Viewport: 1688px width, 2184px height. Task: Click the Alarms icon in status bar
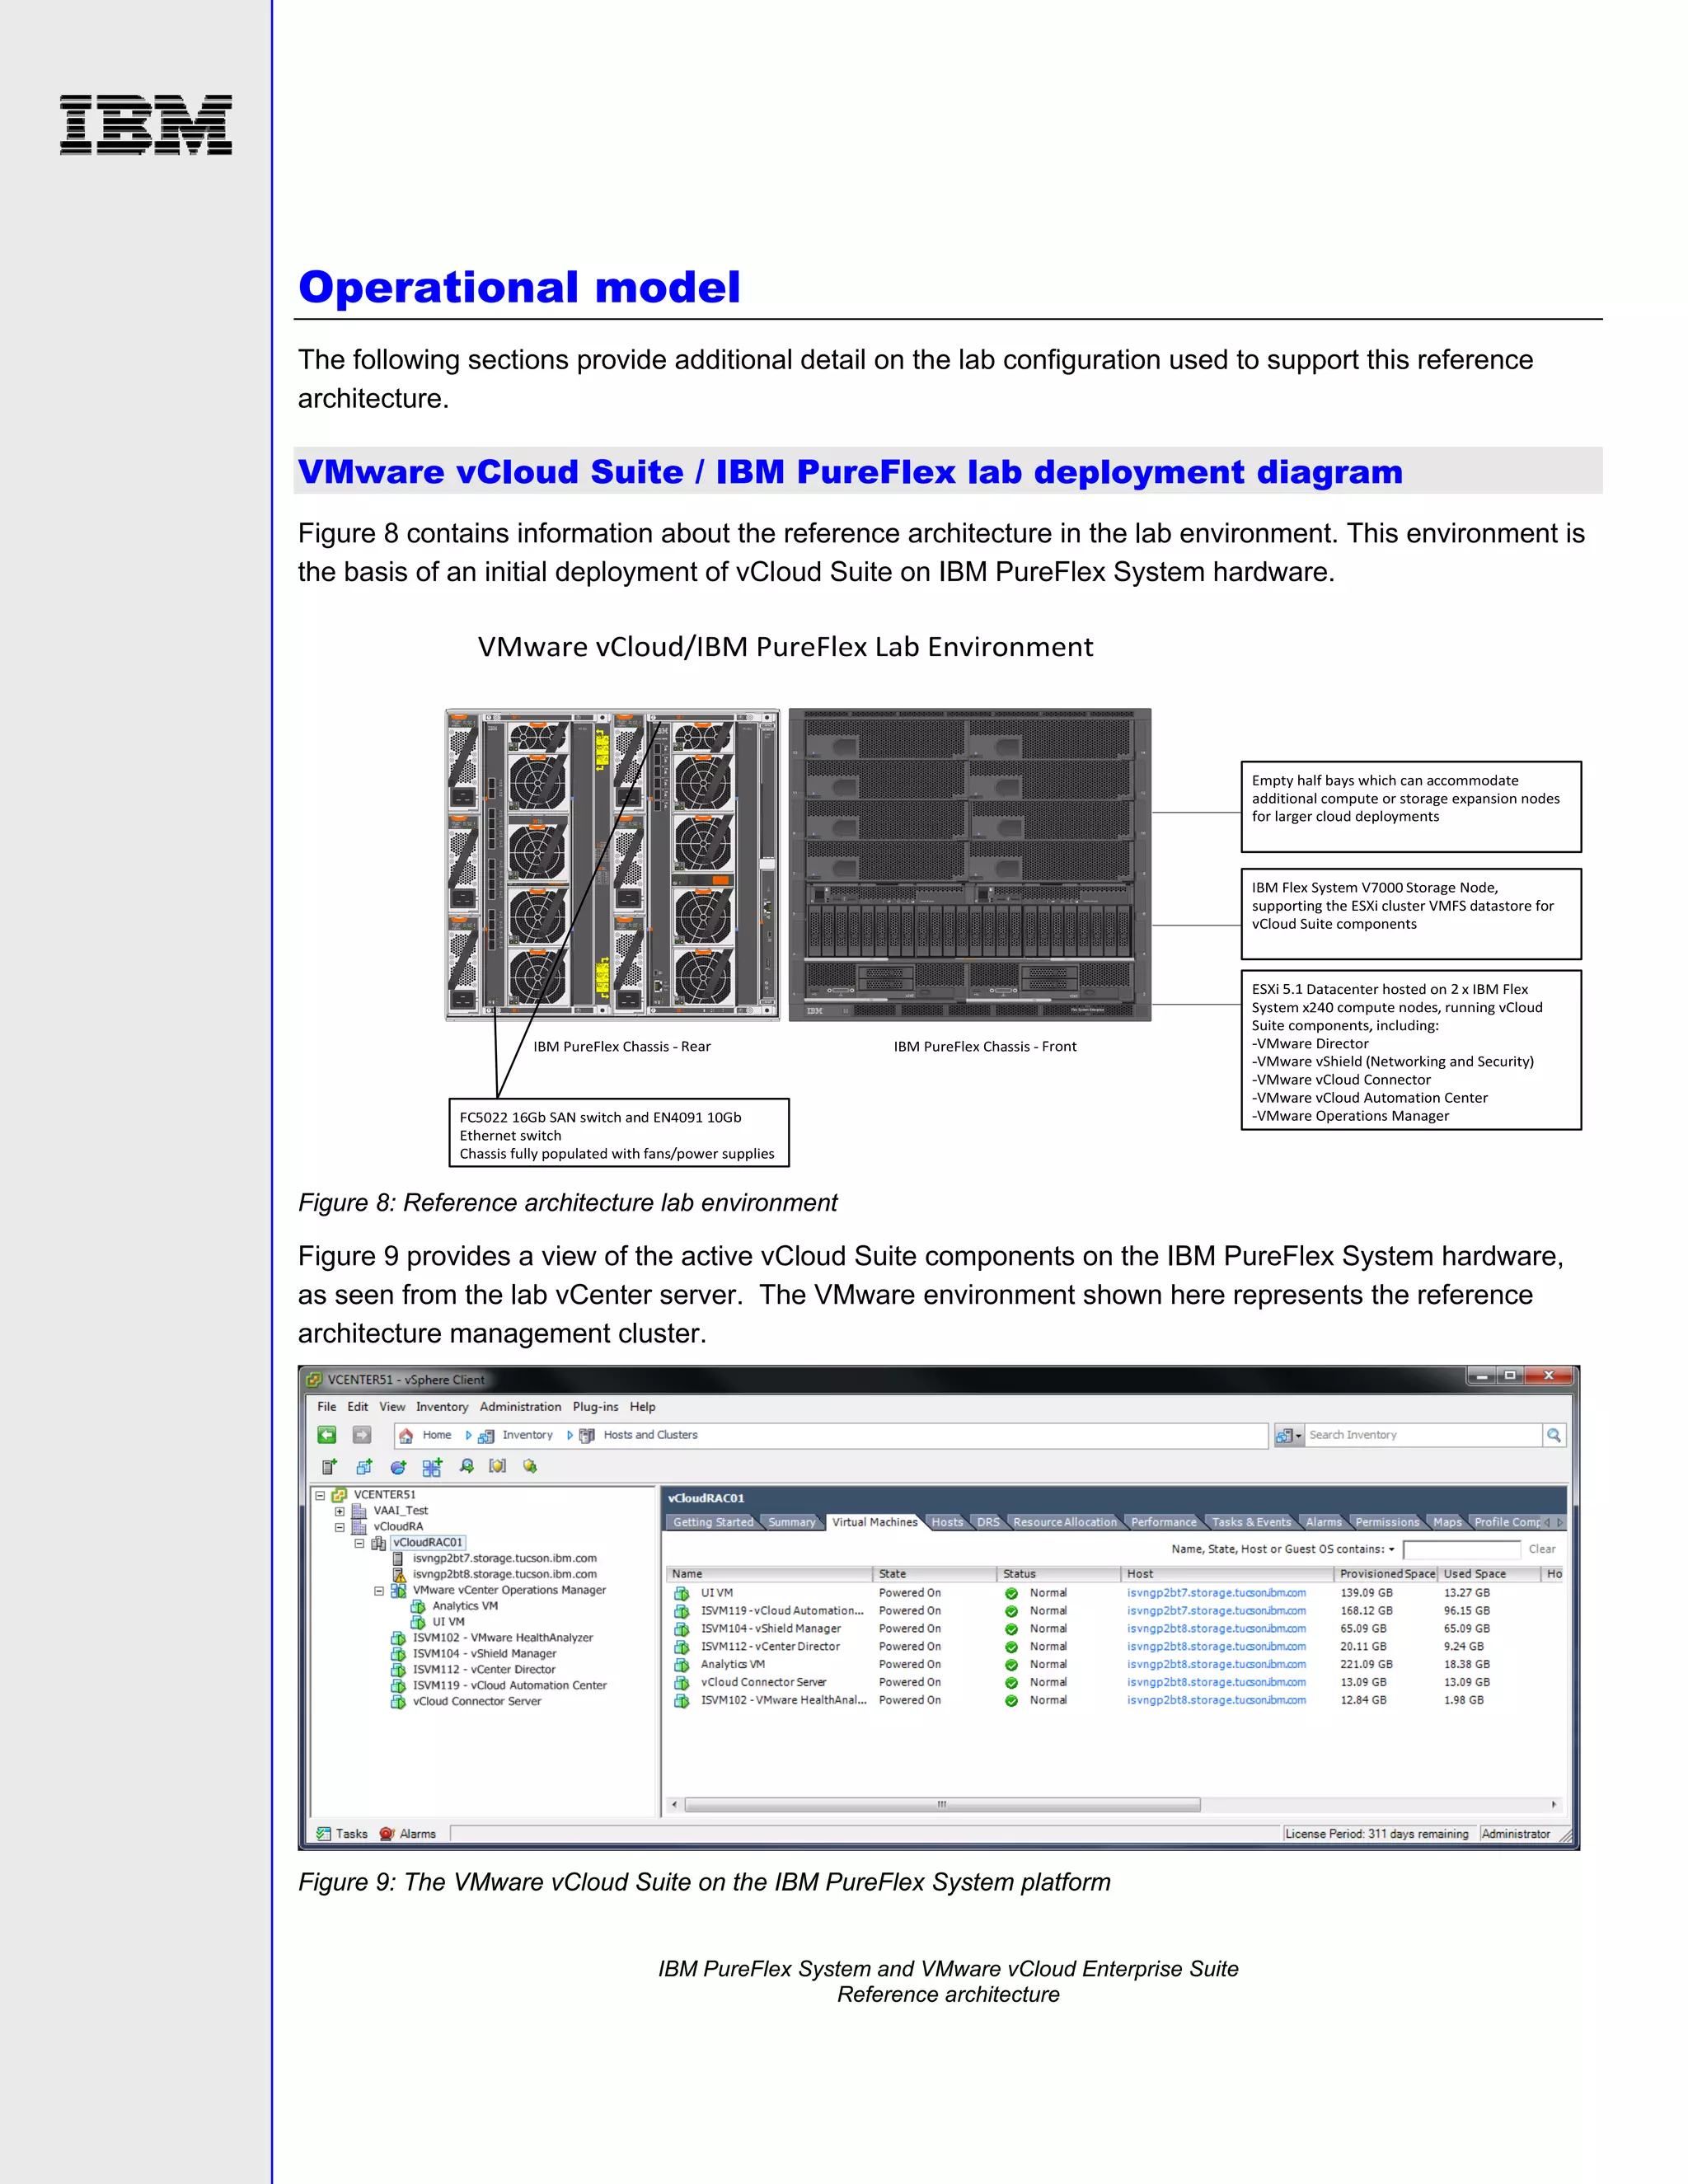[x=387, y=1834]
